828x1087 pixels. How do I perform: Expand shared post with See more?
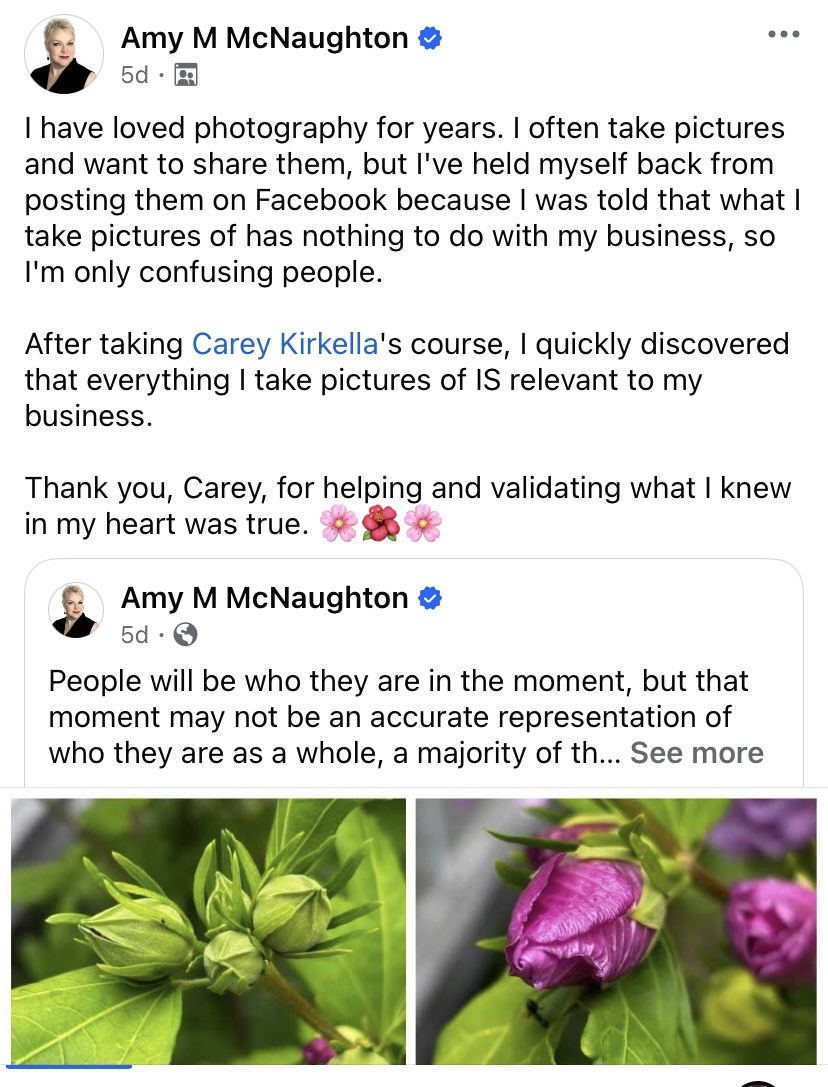(x=696, y=753)
